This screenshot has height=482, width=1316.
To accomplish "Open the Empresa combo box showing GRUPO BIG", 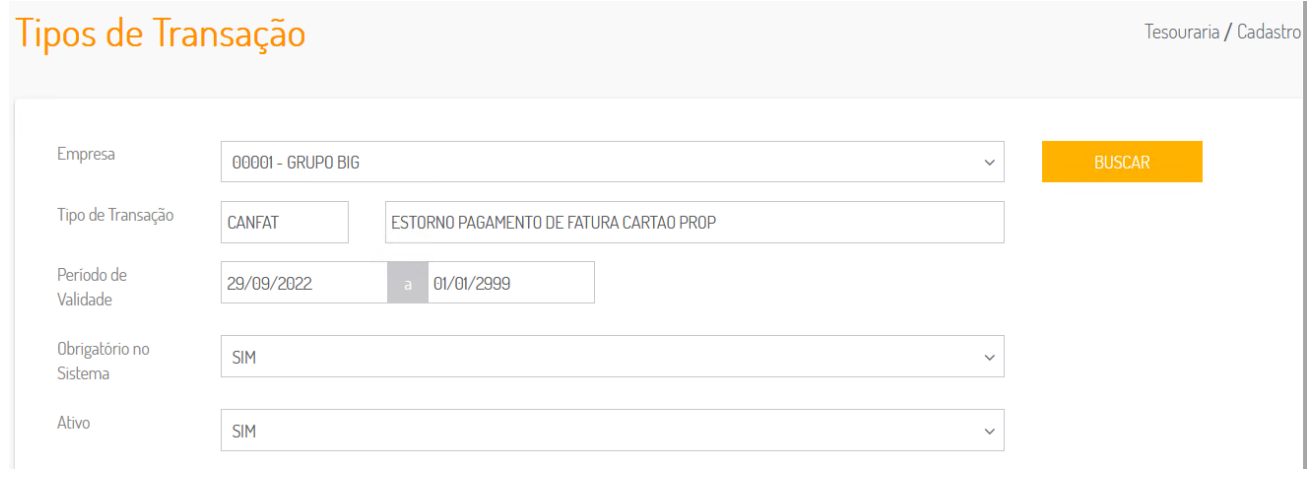I will (600, 162).
